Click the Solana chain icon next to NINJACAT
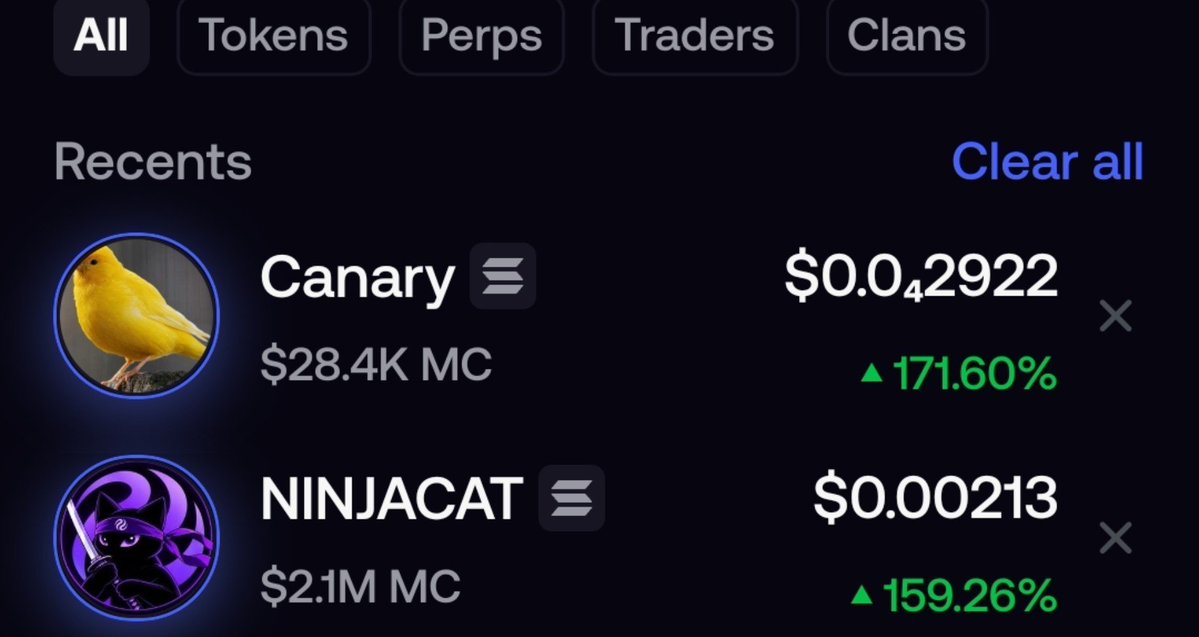The height and width of the screenshot is (637, 1199). click(x=571, y=498)
